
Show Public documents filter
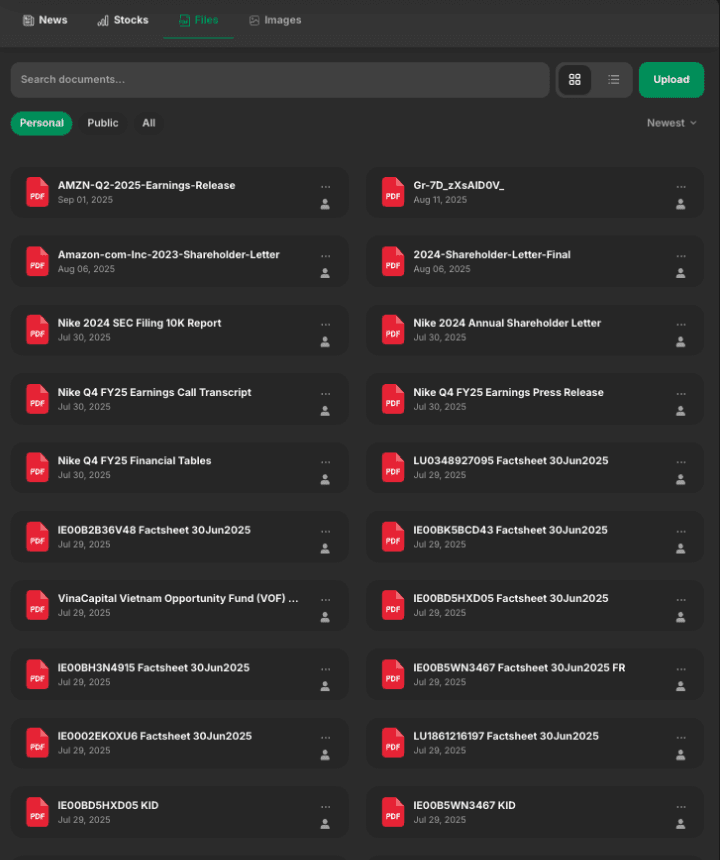[x=103, y=123]
